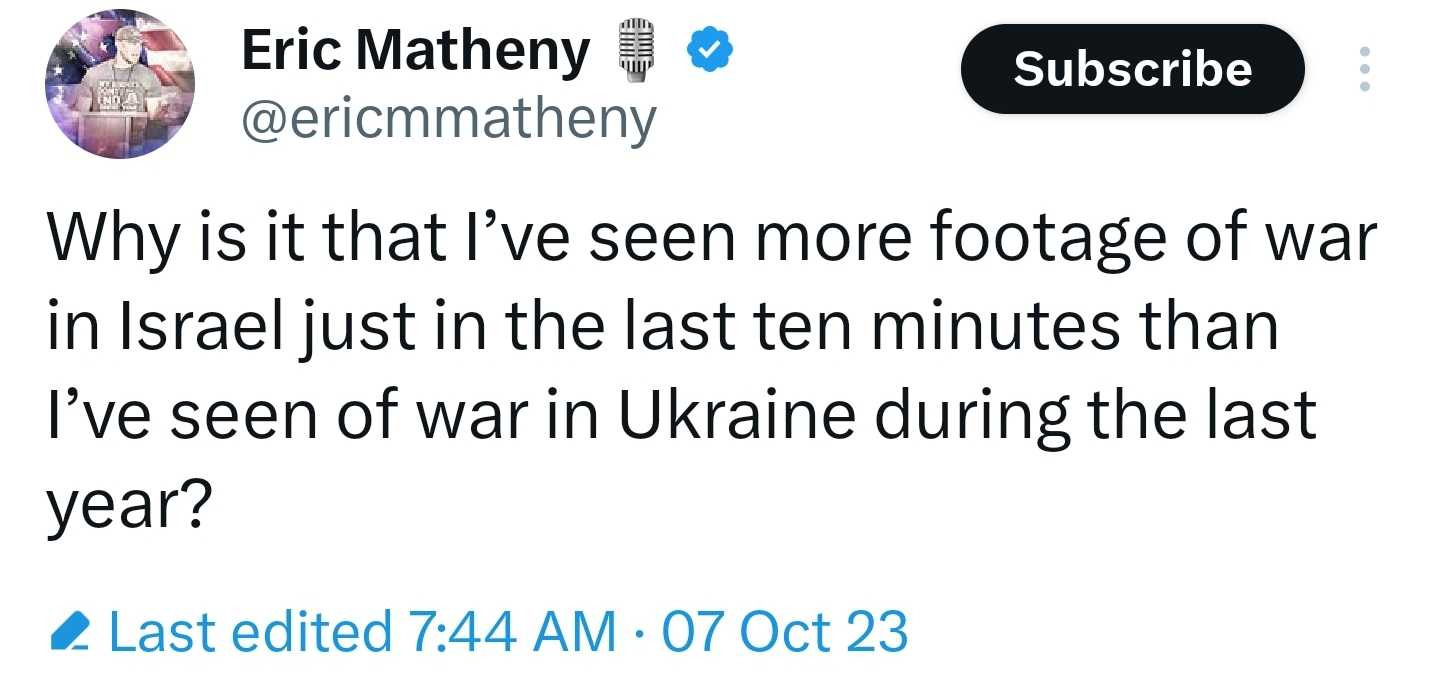
Task: Open the @ericmmatheny handle link
Action: click(448, 121)
